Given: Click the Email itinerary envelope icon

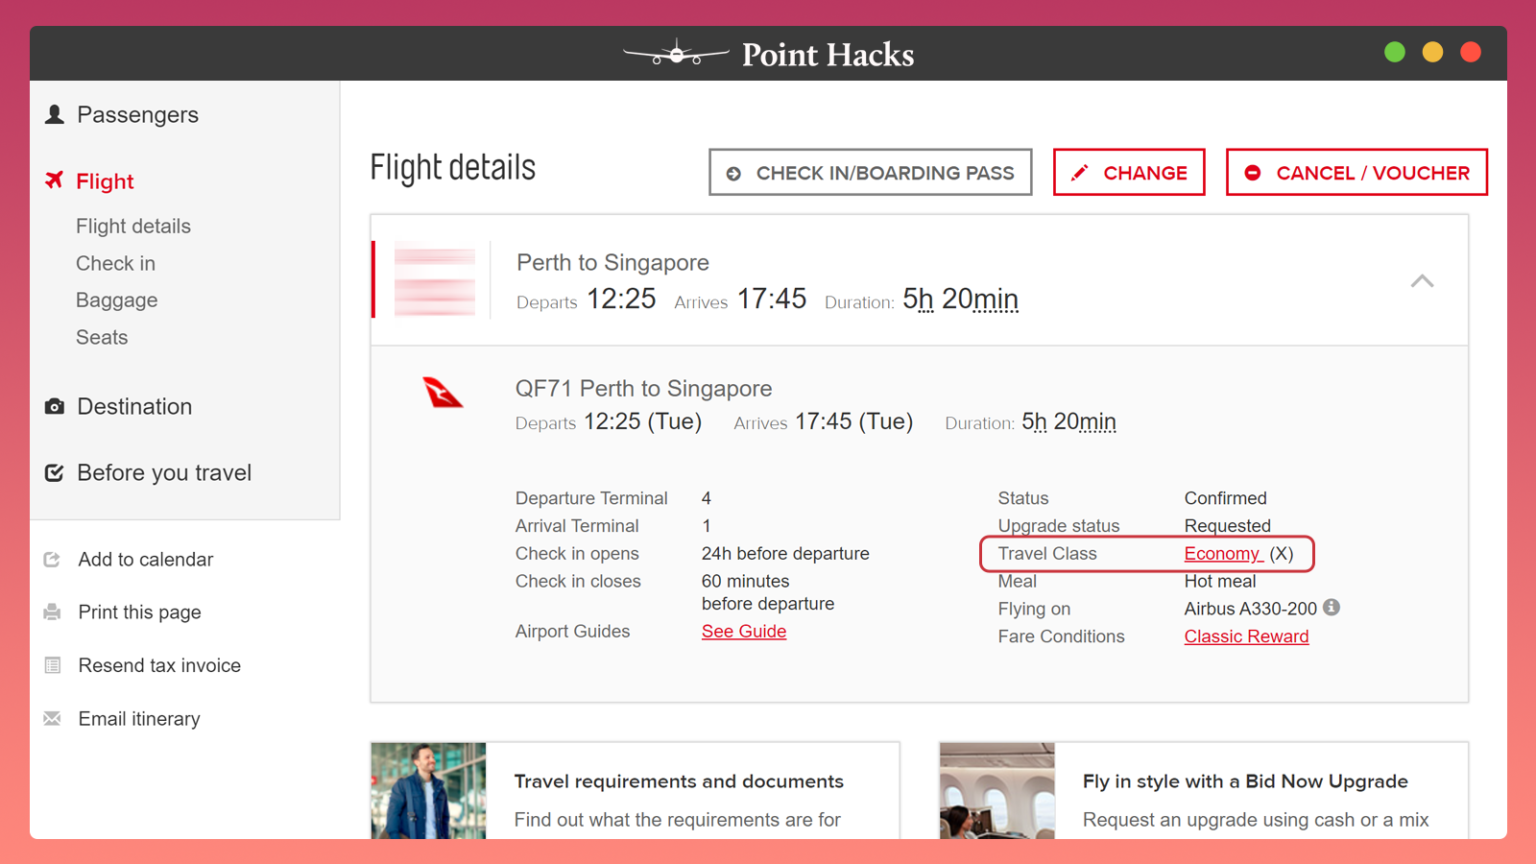Looking at the screenshot, I should (53, 718).
